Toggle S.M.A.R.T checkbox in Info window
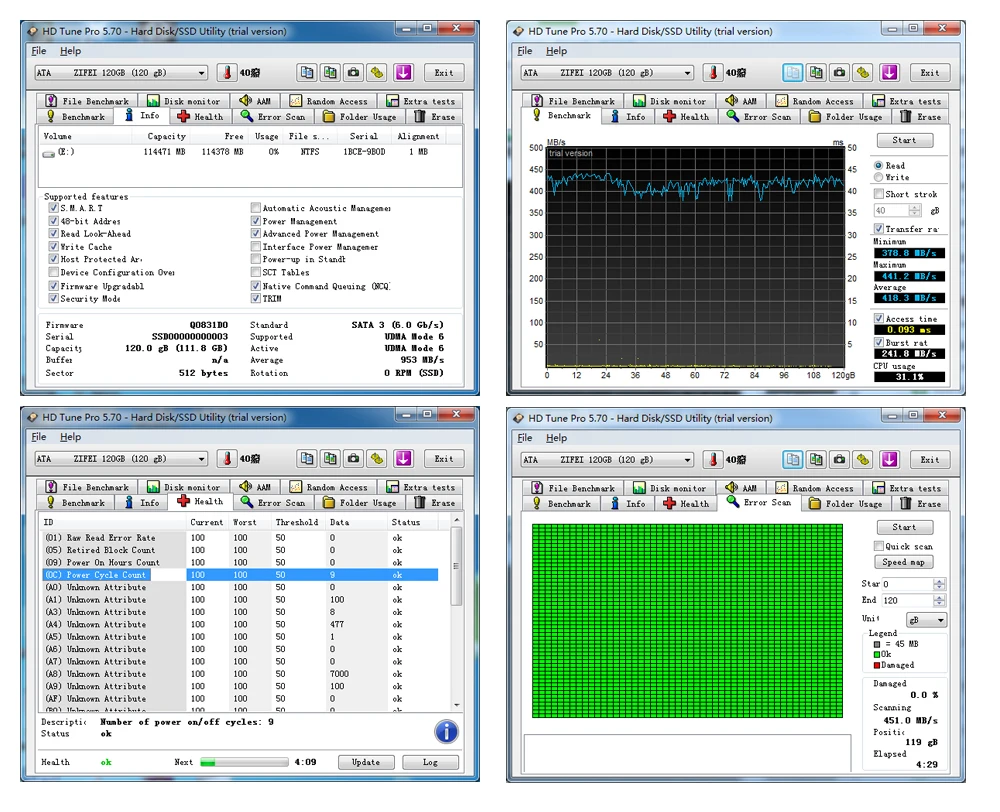 pyautogui.click(x=54, y=208)
